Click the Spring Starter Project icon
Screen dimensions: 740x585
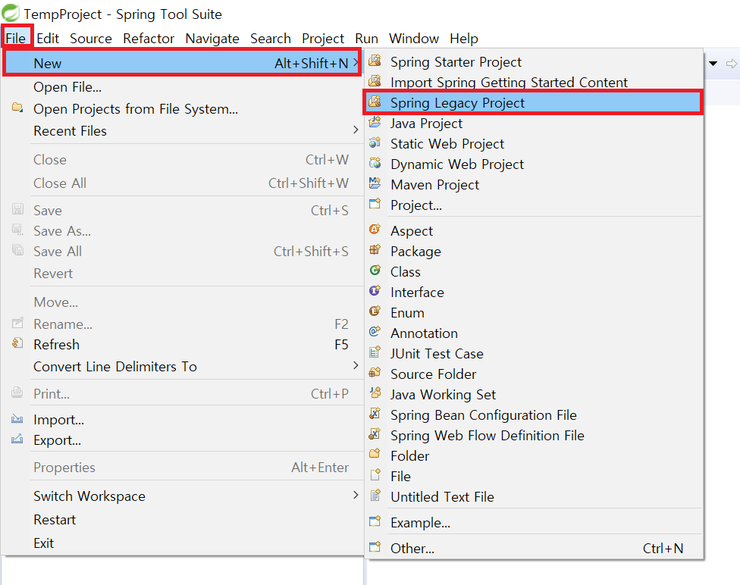(x=375, y=62)
